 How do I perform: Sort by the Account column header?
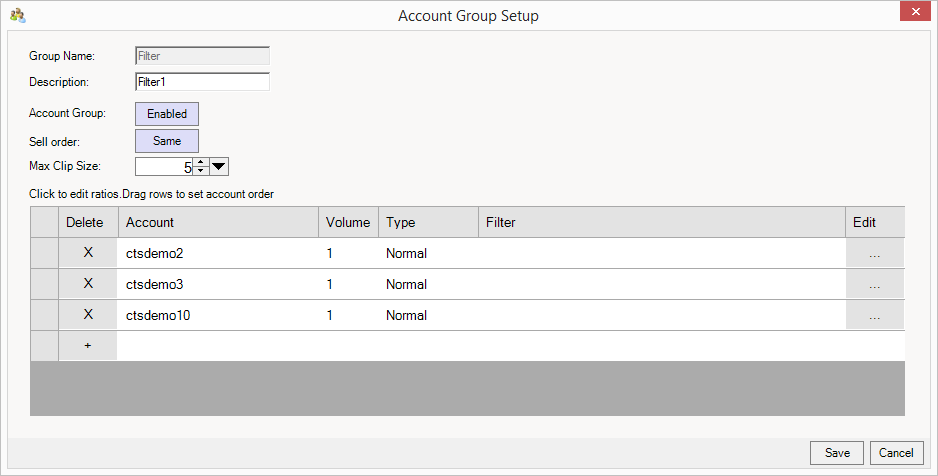click(x=218, y=222)
